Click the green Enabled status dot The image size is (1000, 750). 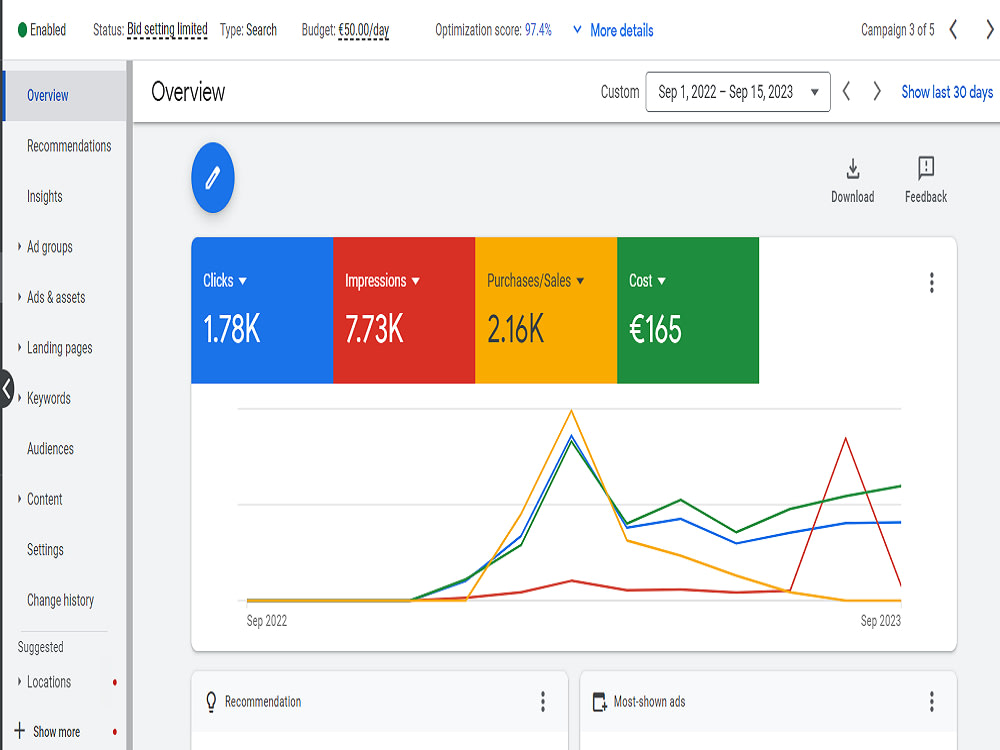tap(22, 29)
